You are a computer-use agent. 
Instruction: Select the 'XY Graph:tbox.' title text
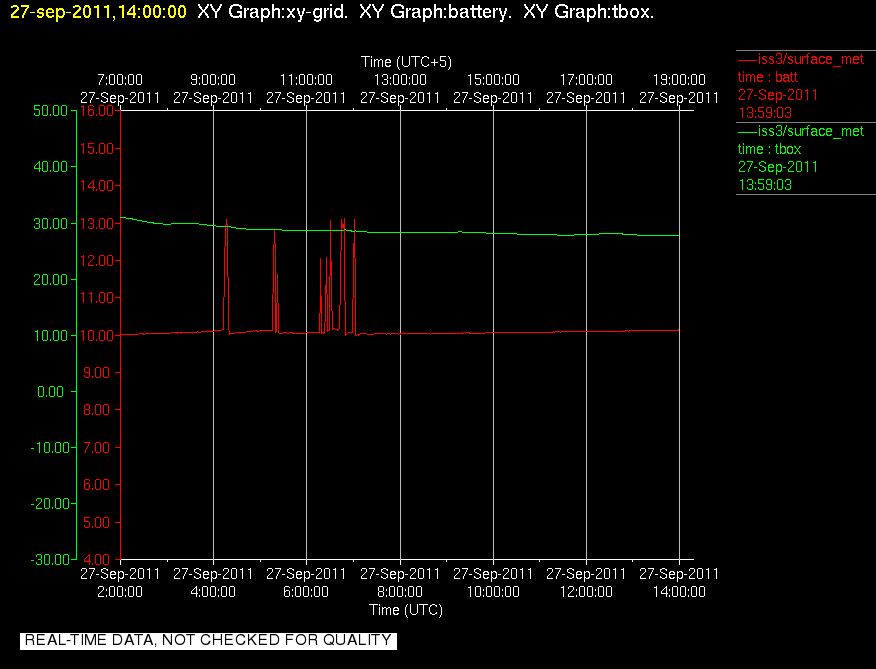pyautogui.click(x=588, y=12)
